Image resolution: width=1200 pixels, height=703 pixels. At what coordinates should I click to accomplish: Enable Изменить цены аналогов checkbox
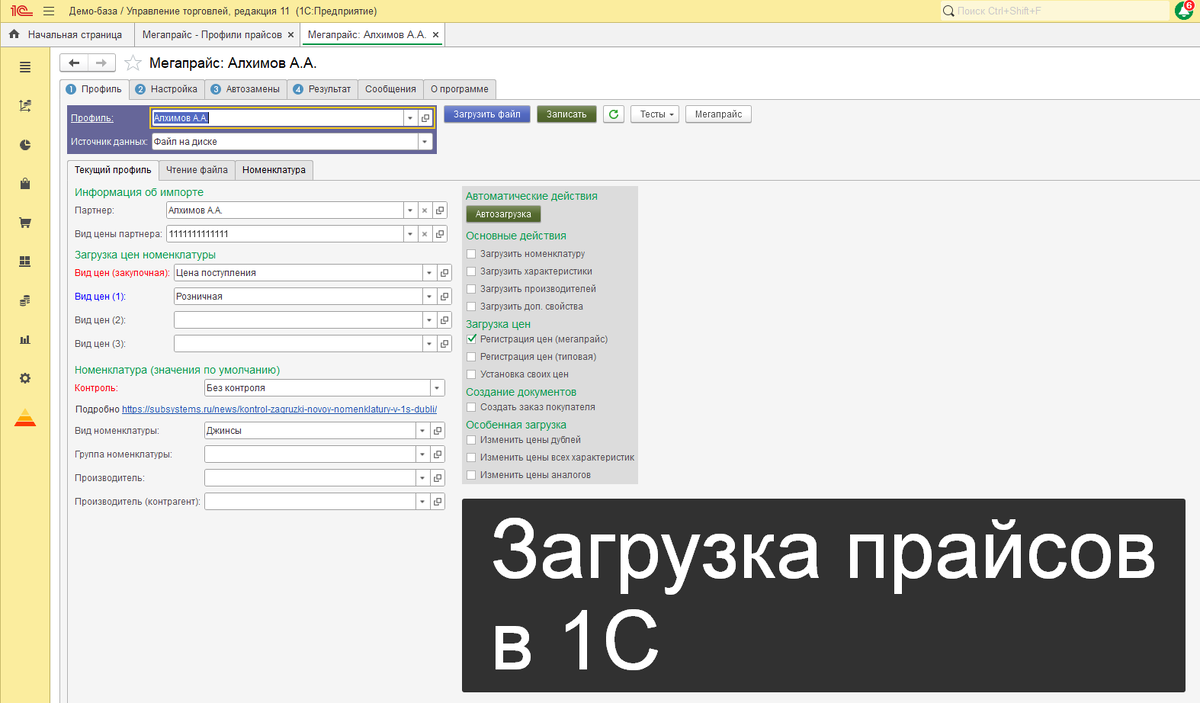pyautogui.click(x=472, y=474)
